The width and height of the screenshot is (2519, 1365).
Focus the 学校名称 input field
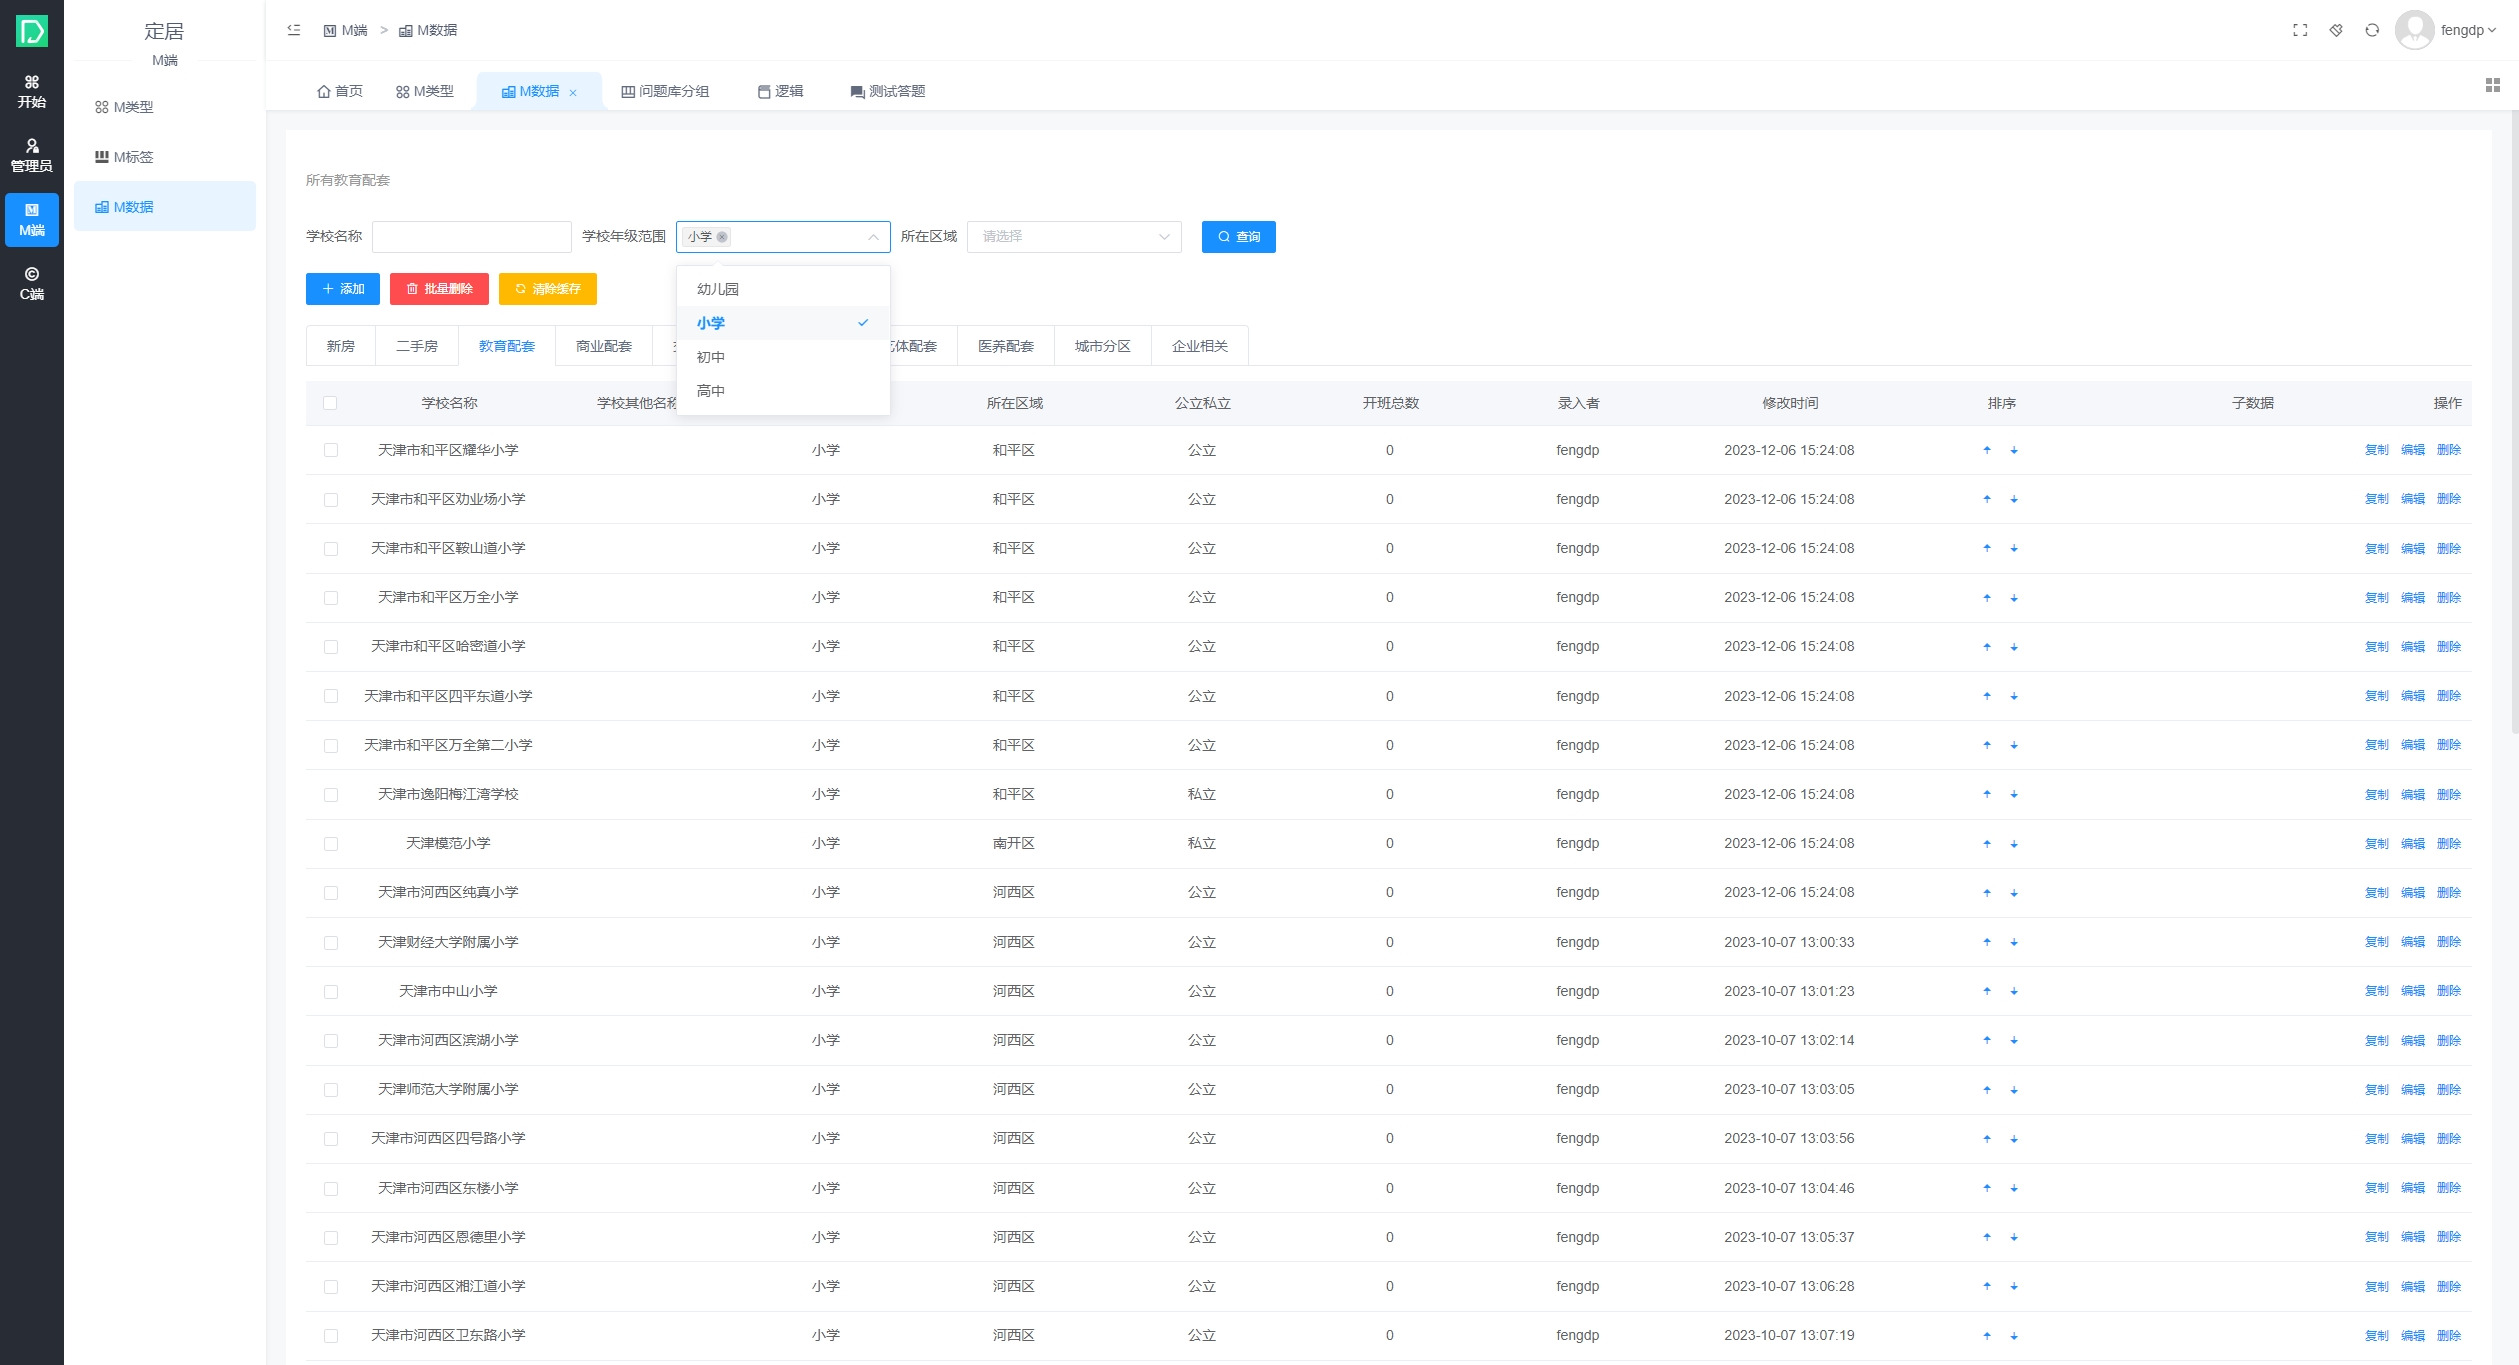pos(472,237)
